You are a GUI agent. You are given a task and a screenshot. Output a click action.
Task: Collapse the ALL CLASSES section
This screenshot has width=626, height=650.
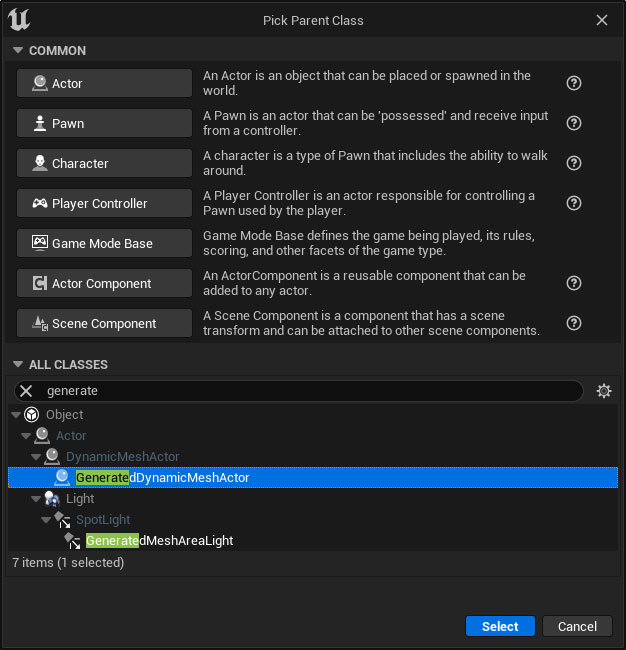pos(18,364)
